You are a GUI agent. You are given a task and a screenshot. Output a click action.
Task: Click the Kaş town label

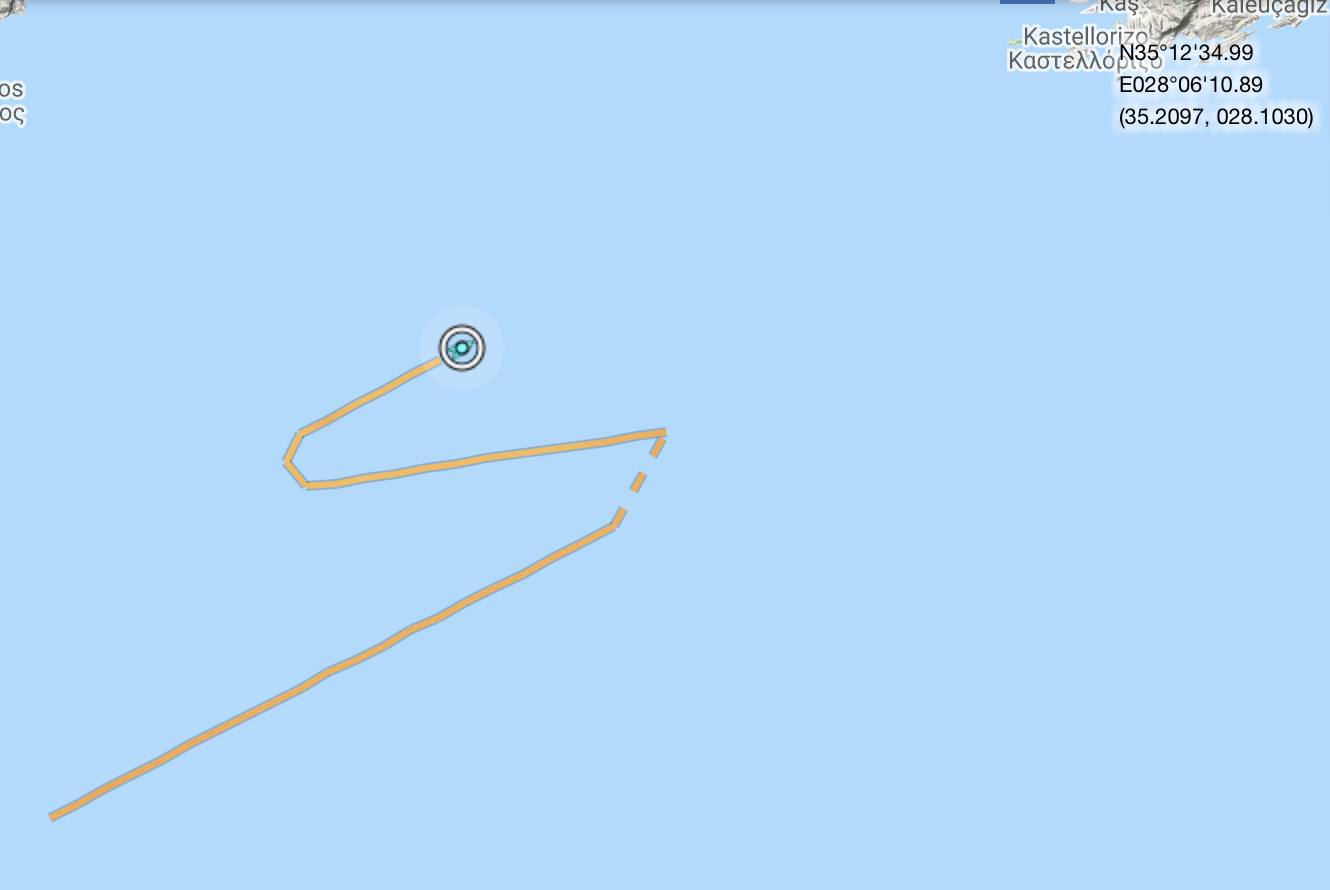(1119, 6)
